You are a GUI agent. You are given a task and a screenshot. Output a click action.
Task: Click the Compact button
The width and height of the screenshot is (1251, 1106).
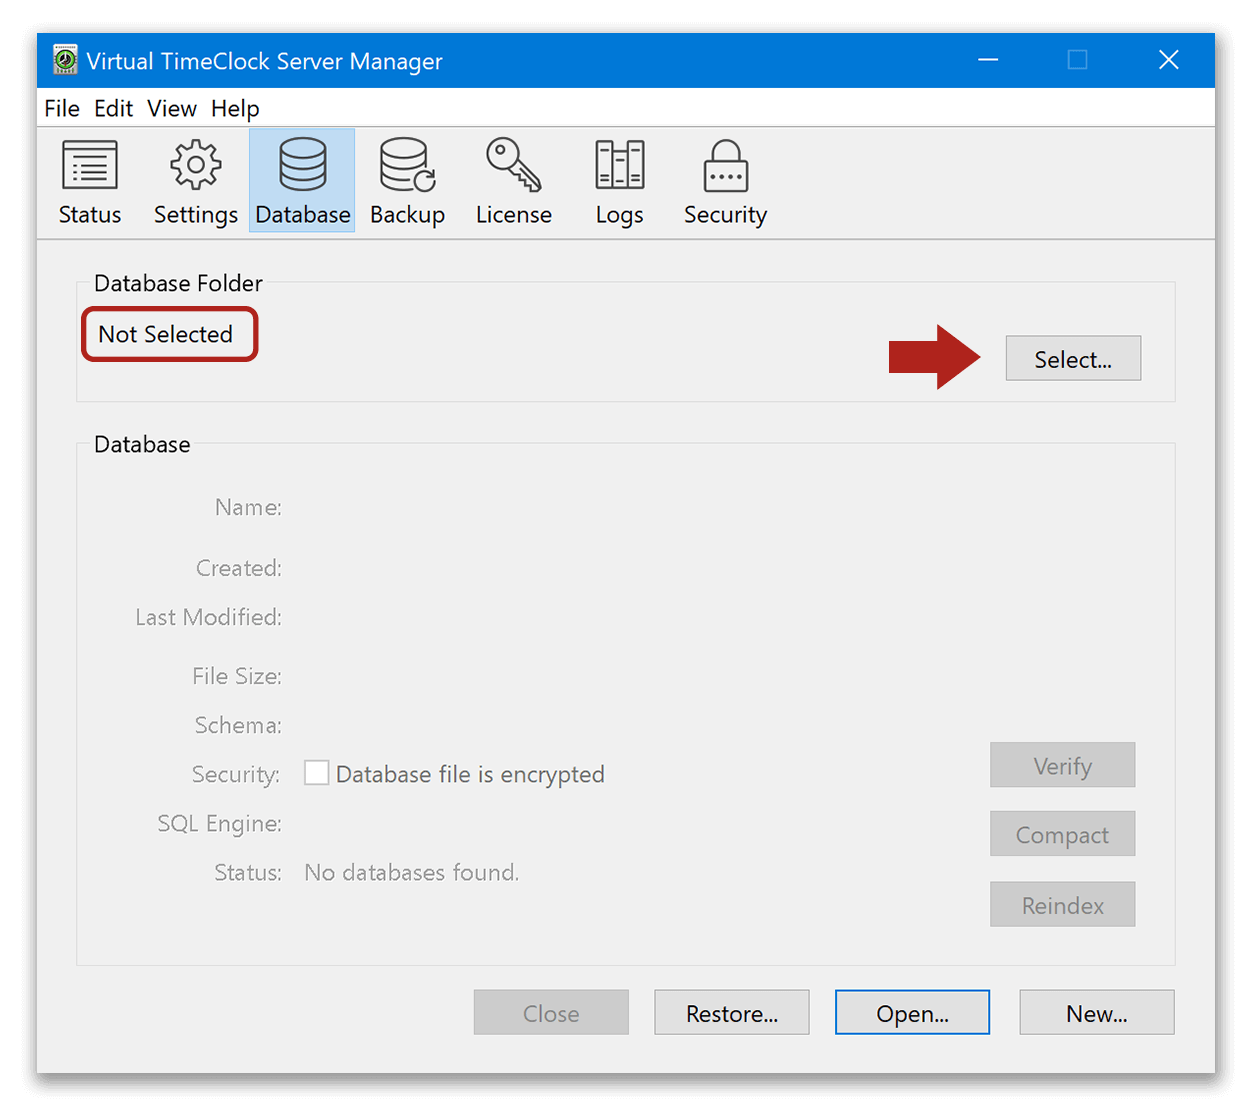coord(1063,835)
